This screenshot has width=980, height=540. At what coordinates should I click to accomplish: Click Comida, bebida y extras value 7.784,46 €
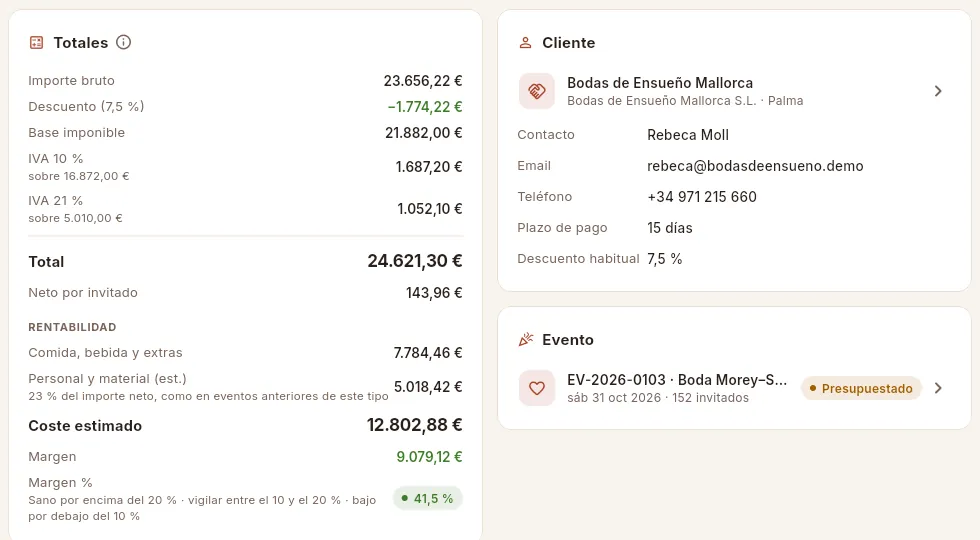pyautogui.click(x=428, y=352)
